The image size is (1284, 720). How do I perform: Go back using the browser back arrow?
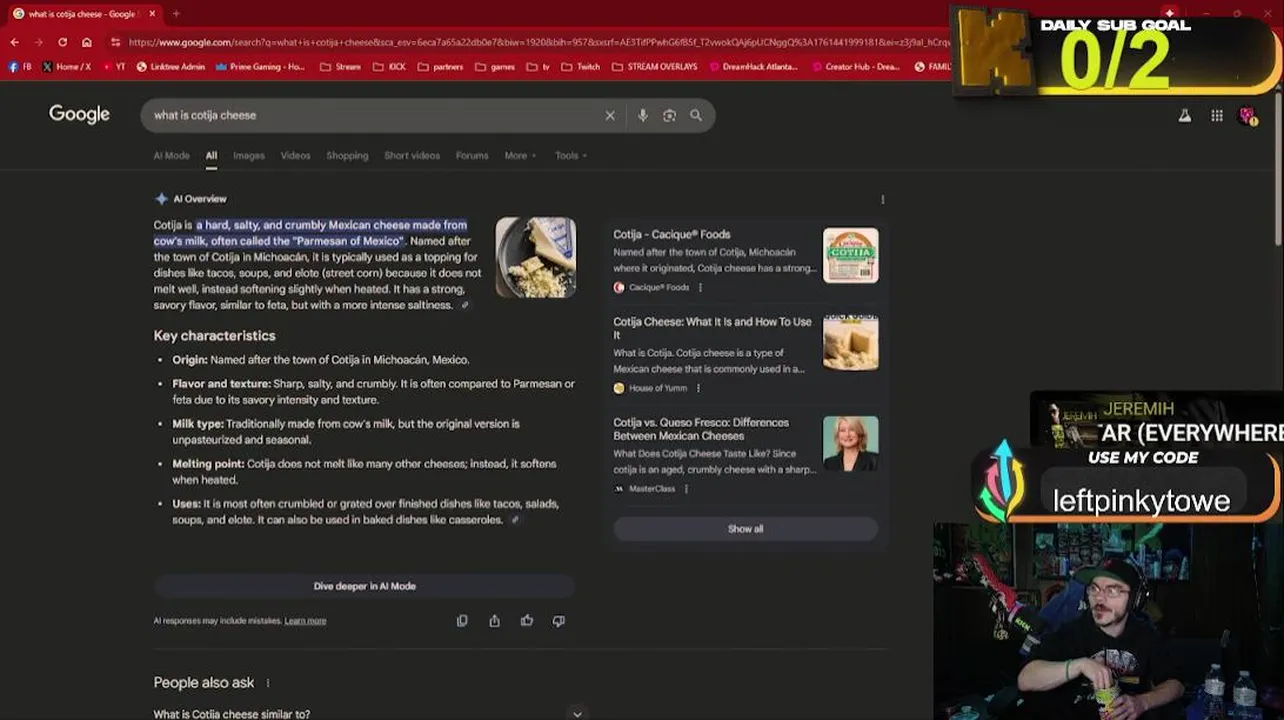pos(14,42)
